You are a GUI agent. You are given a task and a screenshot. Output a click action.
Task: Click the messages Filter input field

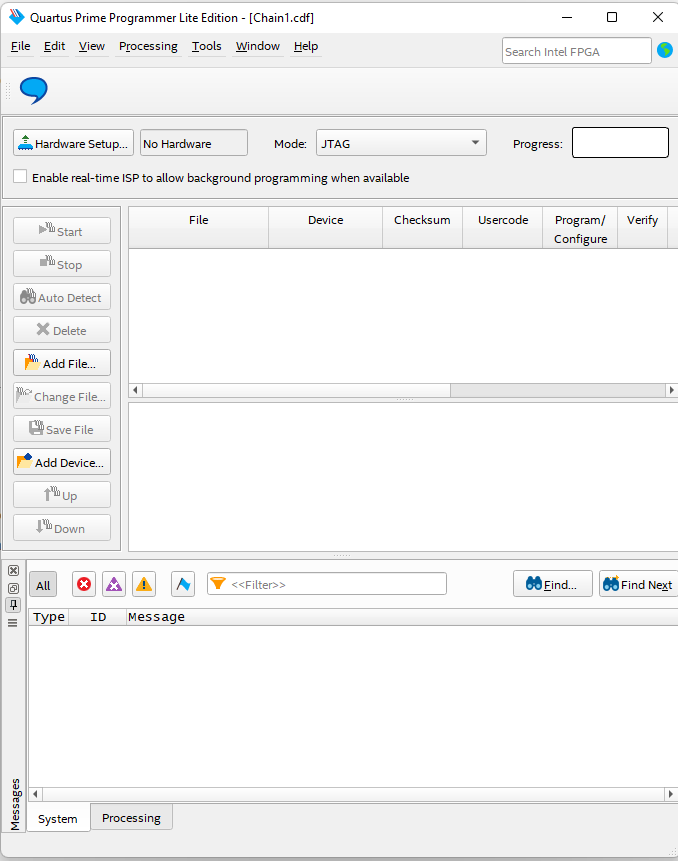(x=327, y=584)
